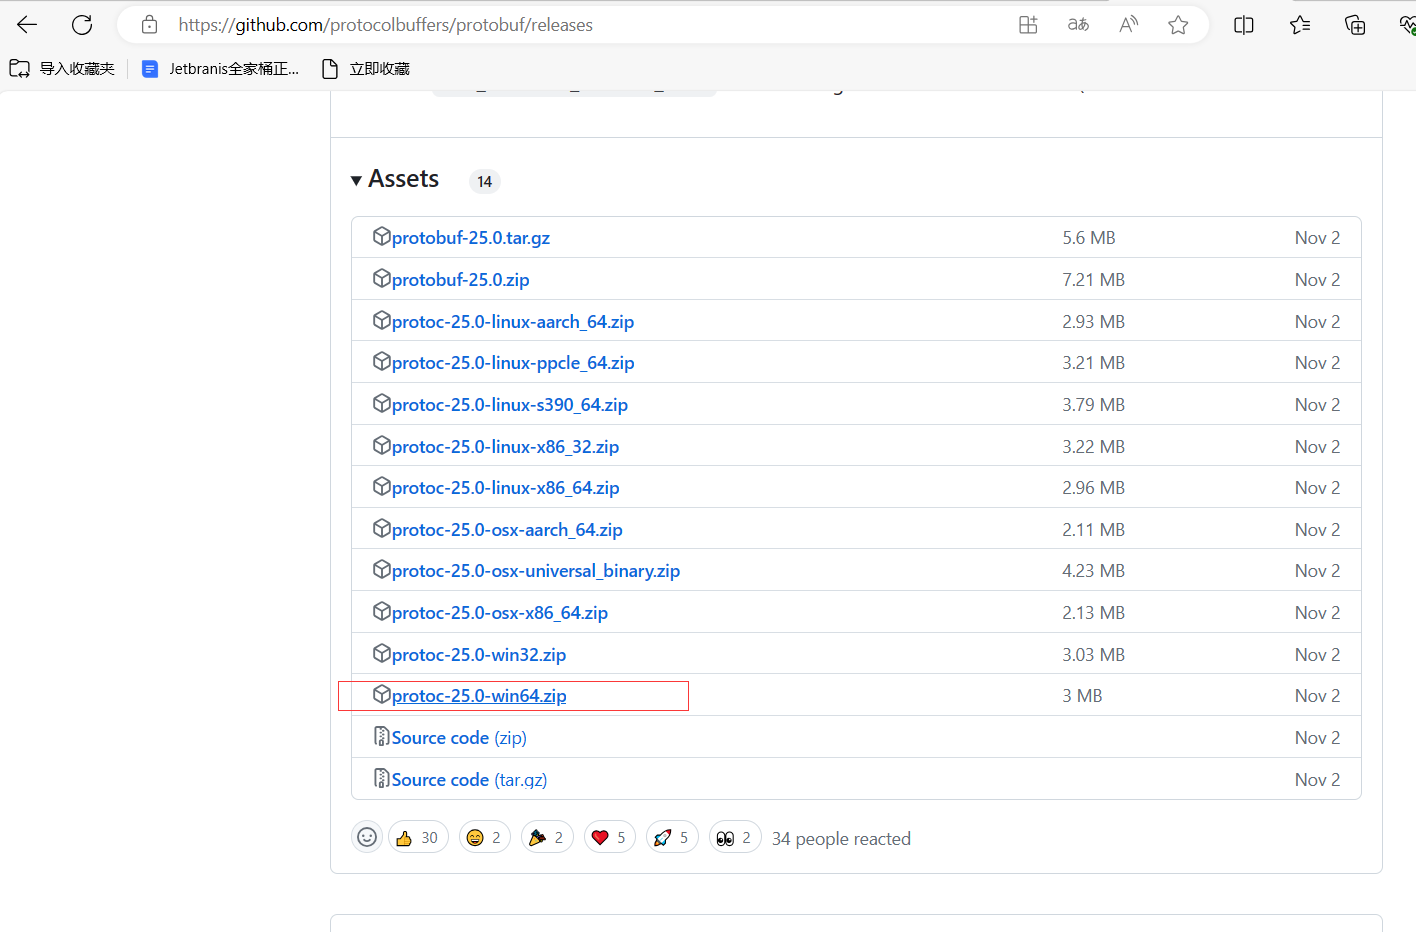
Task: Click the 34 people reacted text
Action: [x=841, y=839]
